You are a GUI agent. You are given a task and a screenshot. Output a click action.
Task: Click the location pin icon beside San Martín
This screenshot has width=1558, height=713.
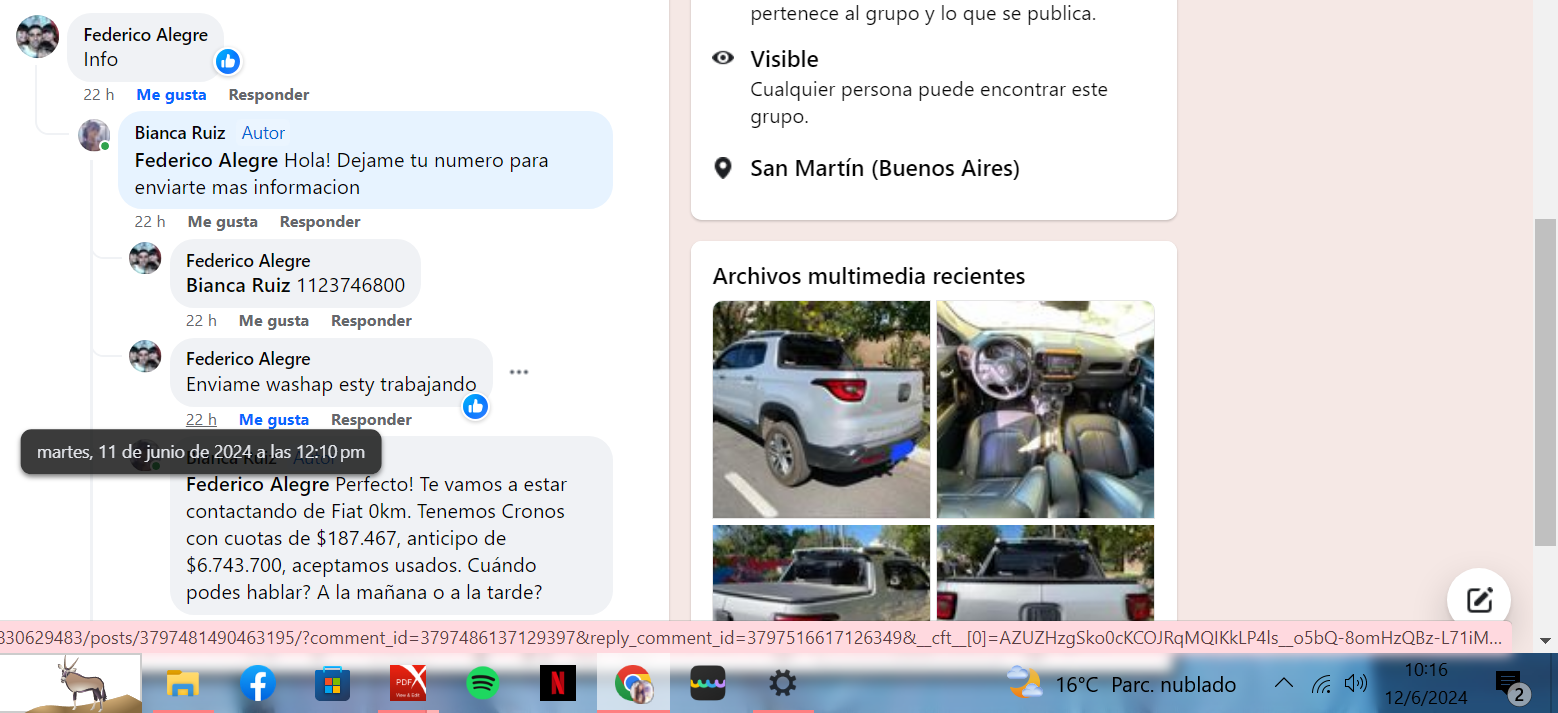(x=723, y=168)
